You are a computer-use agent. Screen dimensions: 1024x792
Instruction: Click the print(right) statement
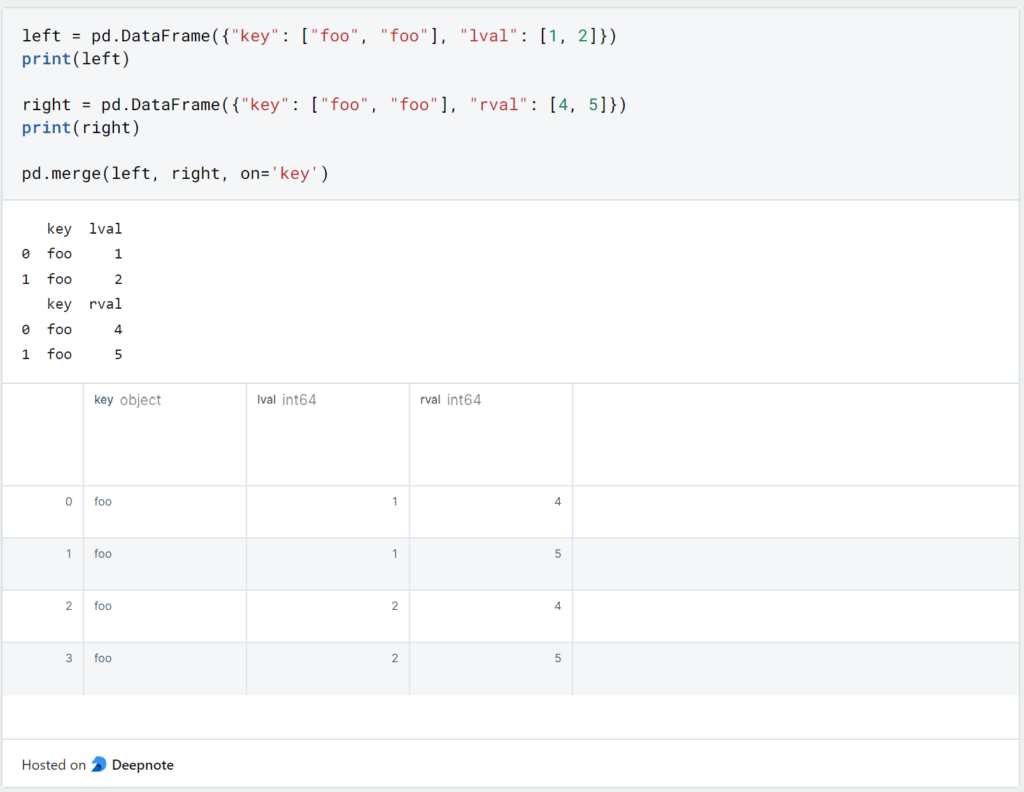pos(81,127)
